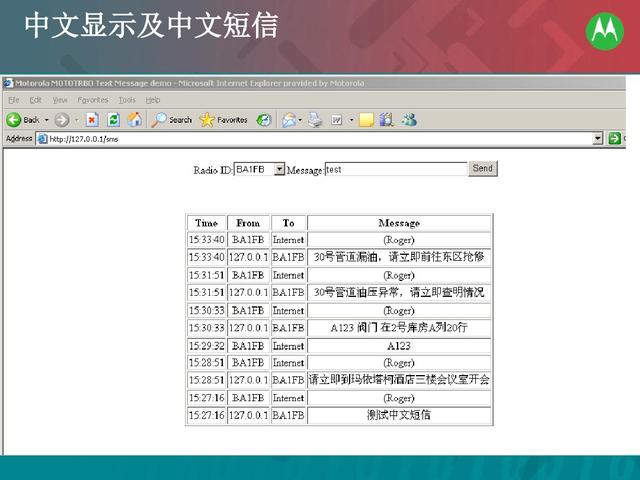The height and width of the screenshot is (480, 640).
Task: Click (Roger) message at 15:30:33
Action: 399,311
